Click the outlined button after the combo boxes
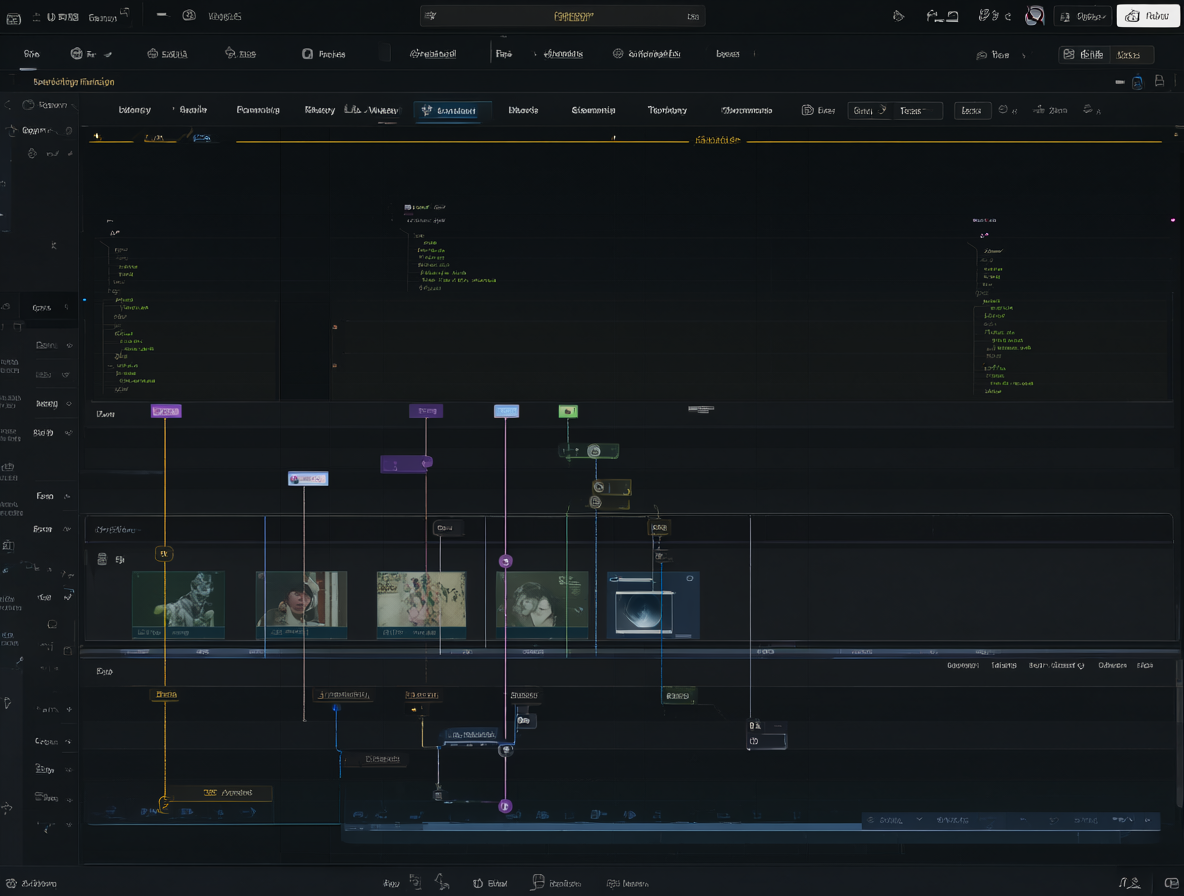 click(973, 111)
